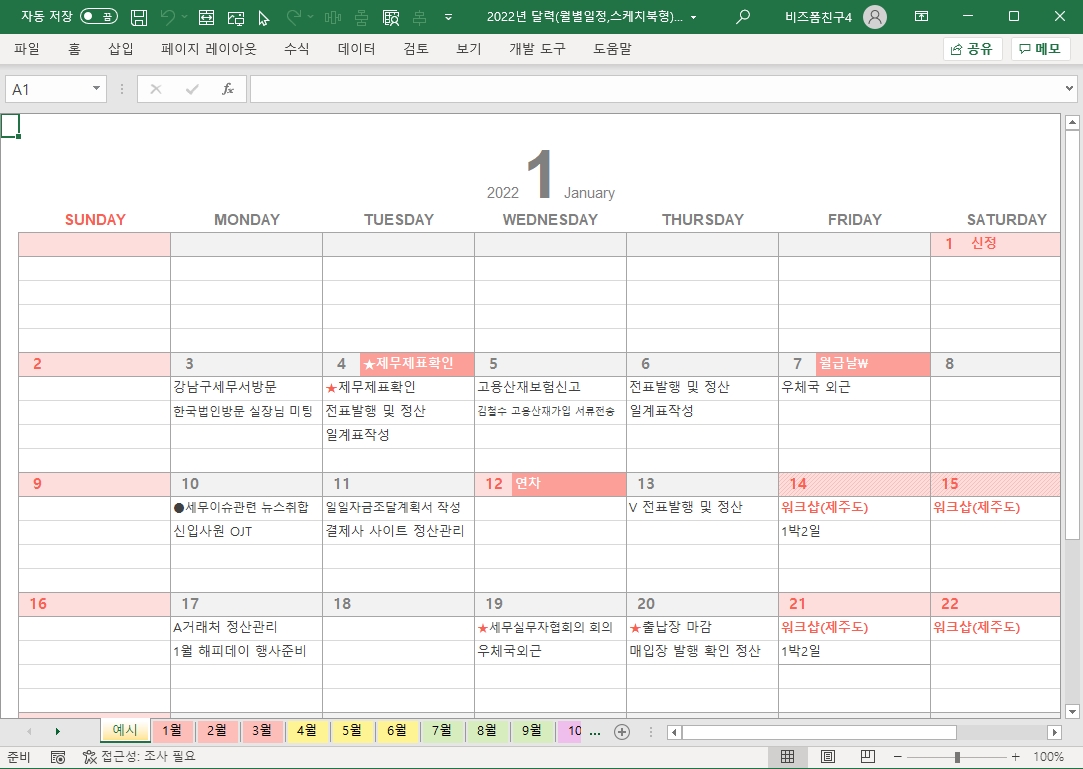Click the search magnifier icon

[743, 17]
